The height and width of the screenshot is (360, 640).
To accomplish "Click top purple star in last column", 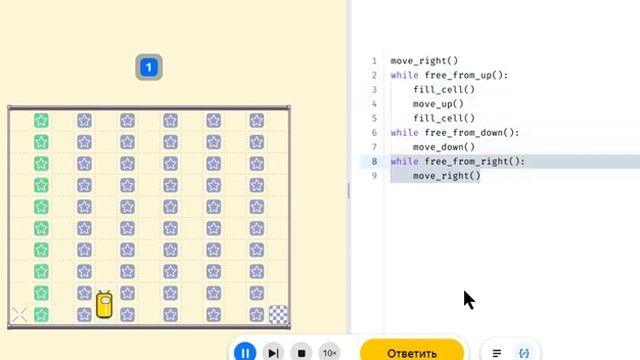I will pyautogui.click(x=257, y=120).
